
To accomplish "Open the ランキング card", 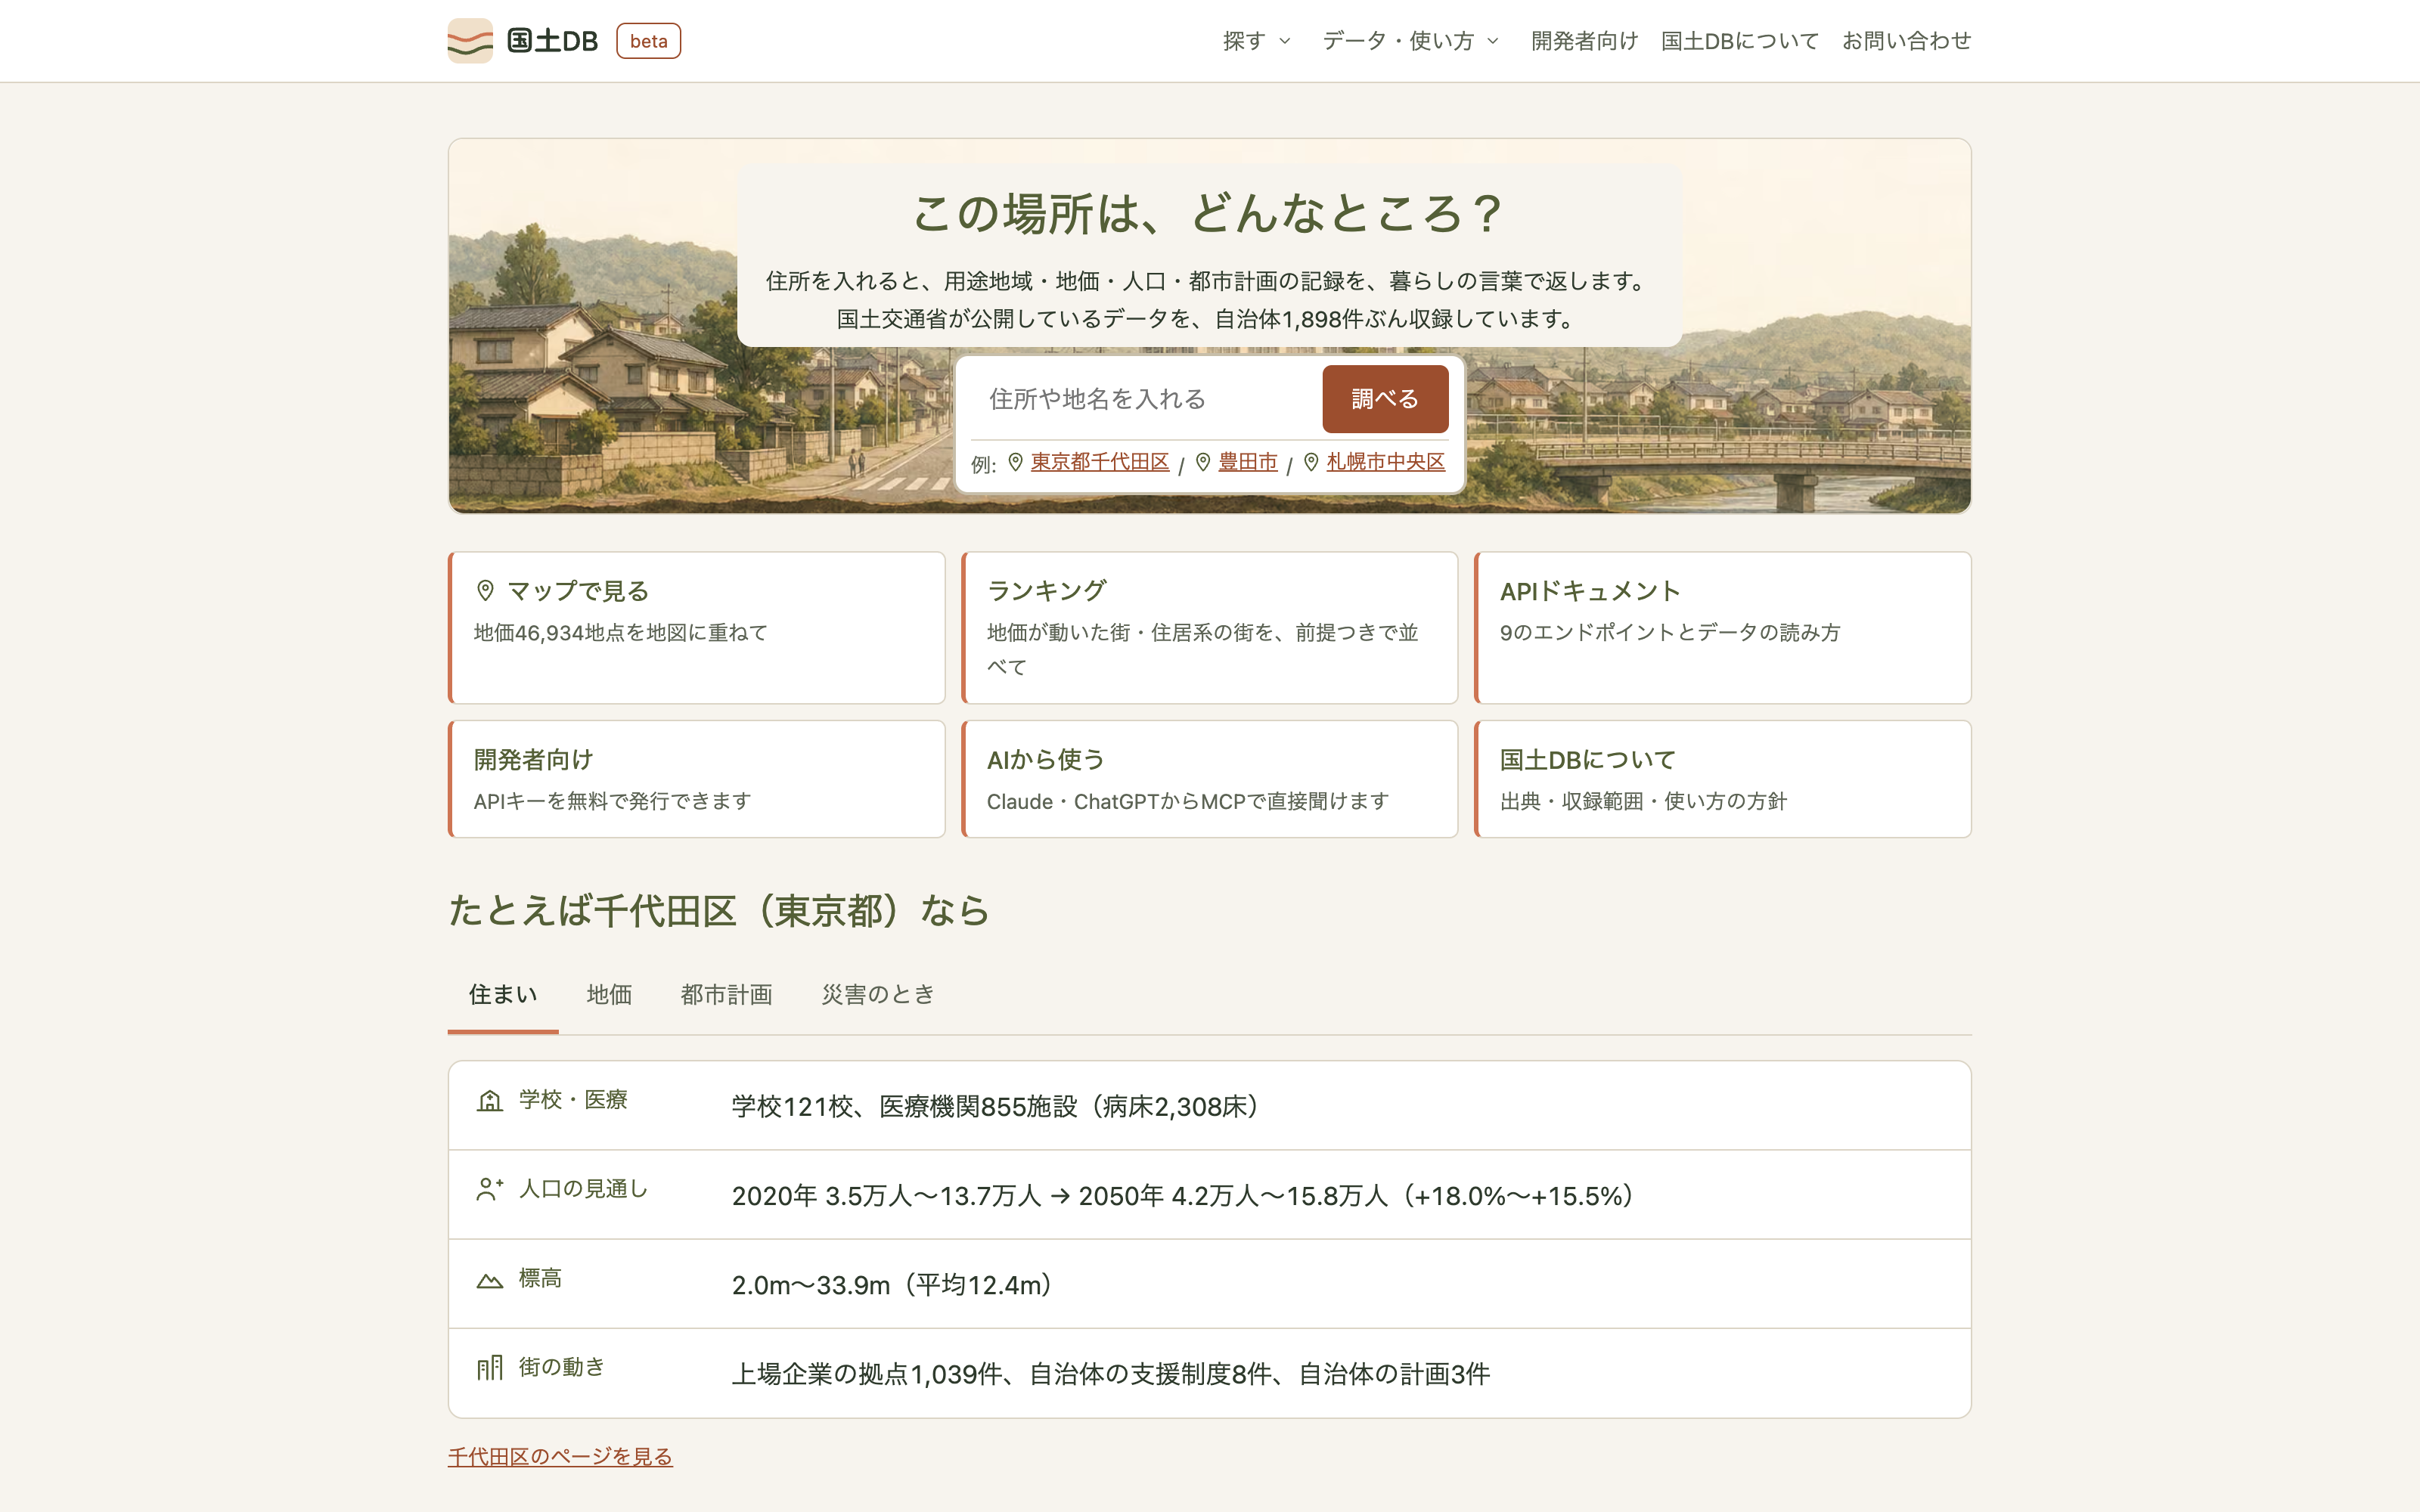I will [x=1209, y=628].
